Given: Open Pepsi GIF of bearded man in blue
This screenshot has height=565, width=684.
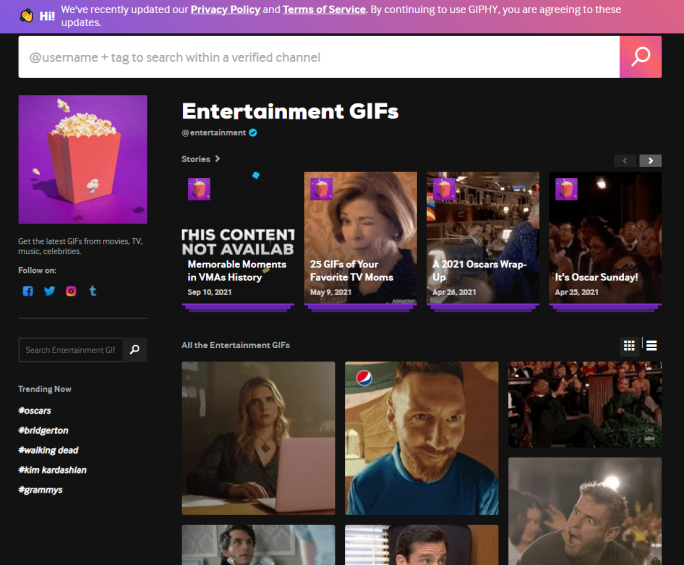Looking at the screenshot, I should tap(422, 438).
